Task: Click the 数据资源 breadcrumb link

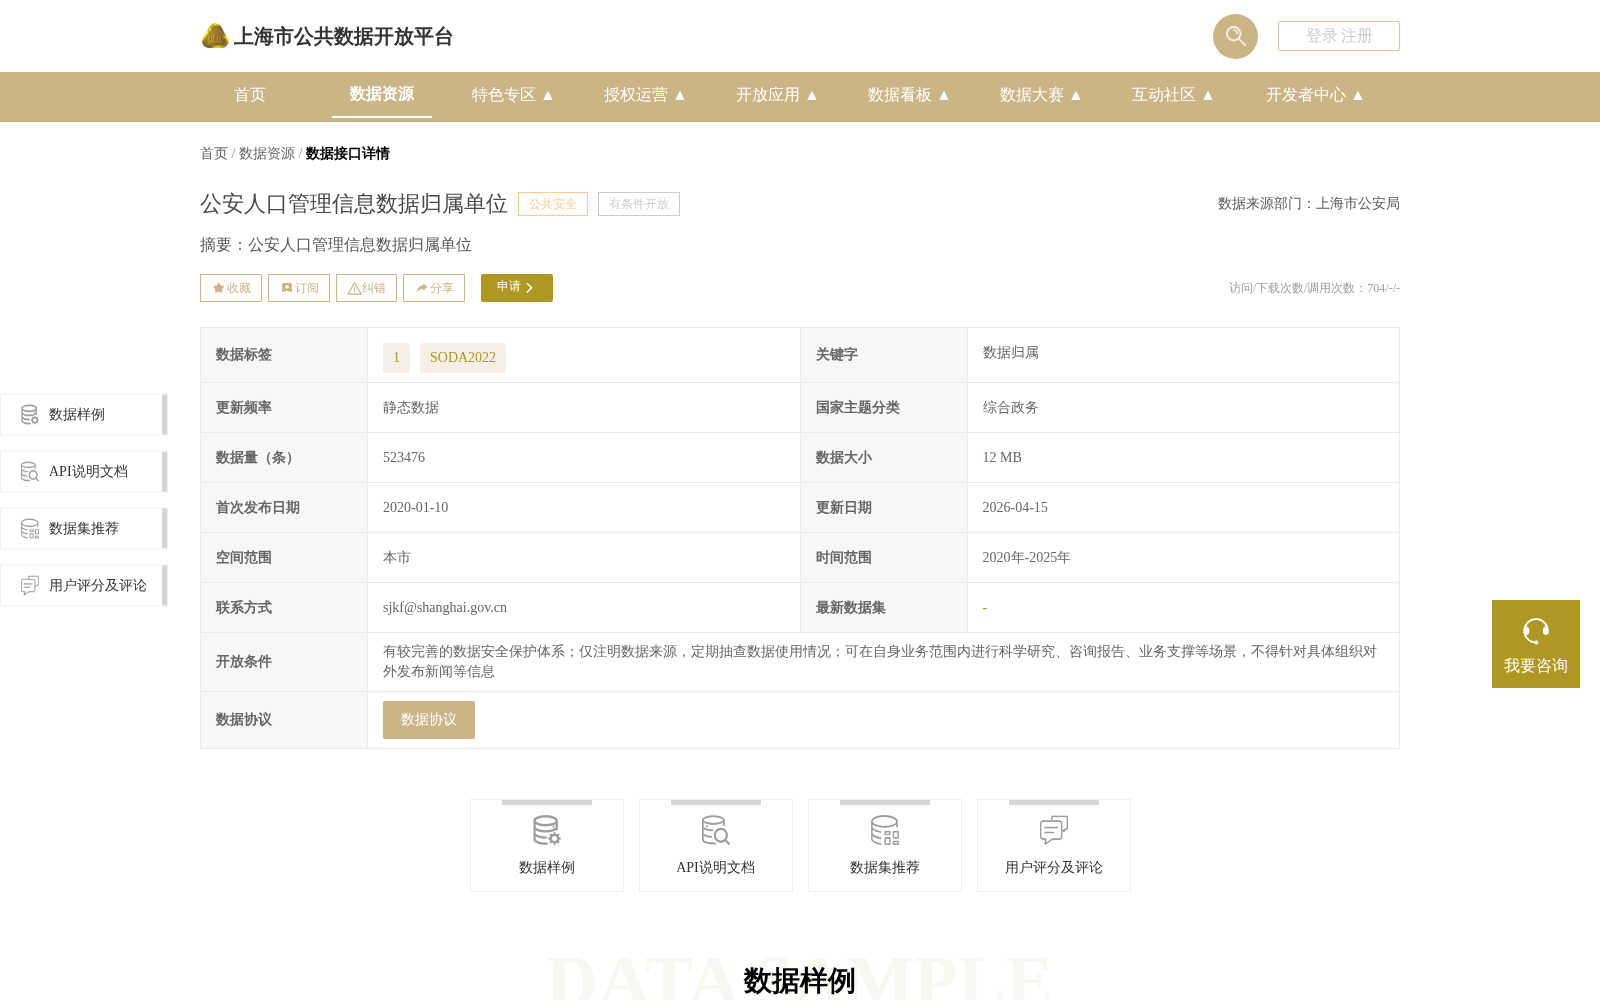Action: click(x=267, y=153)
